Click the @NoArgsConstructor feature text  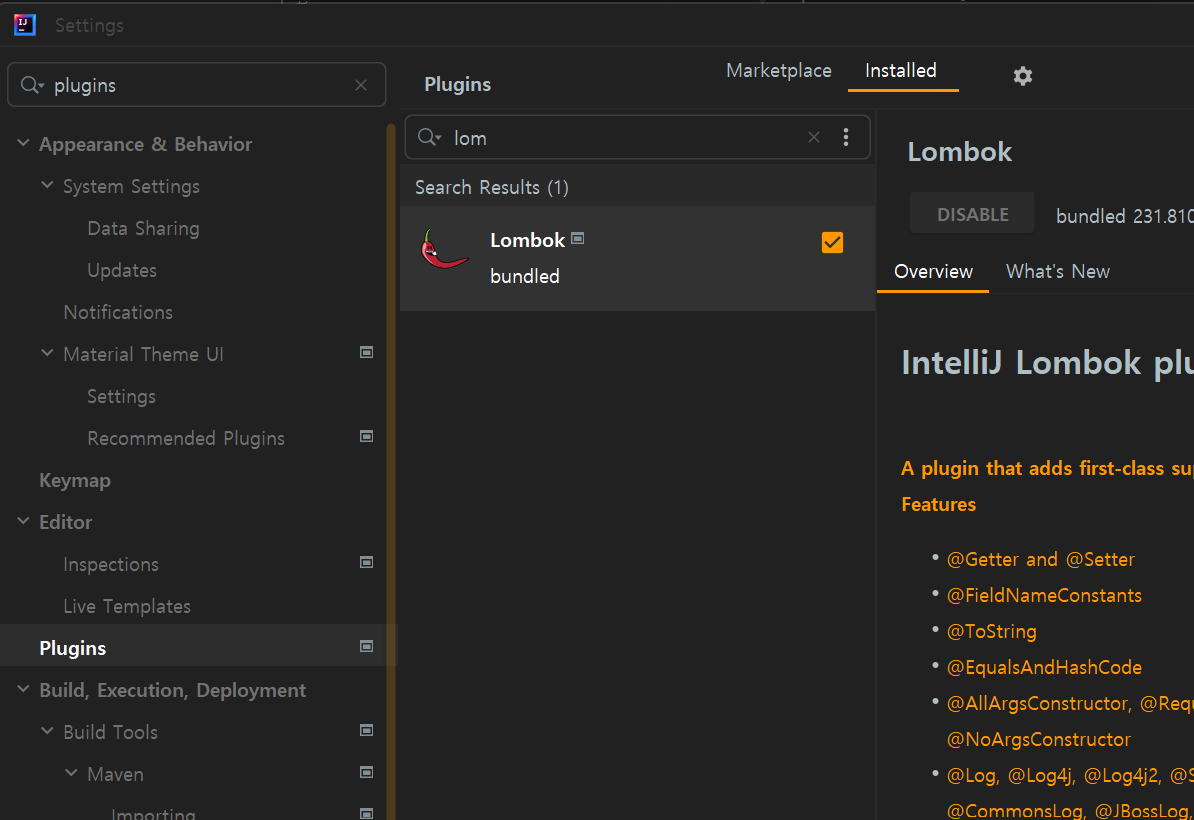click(1039, 739)
